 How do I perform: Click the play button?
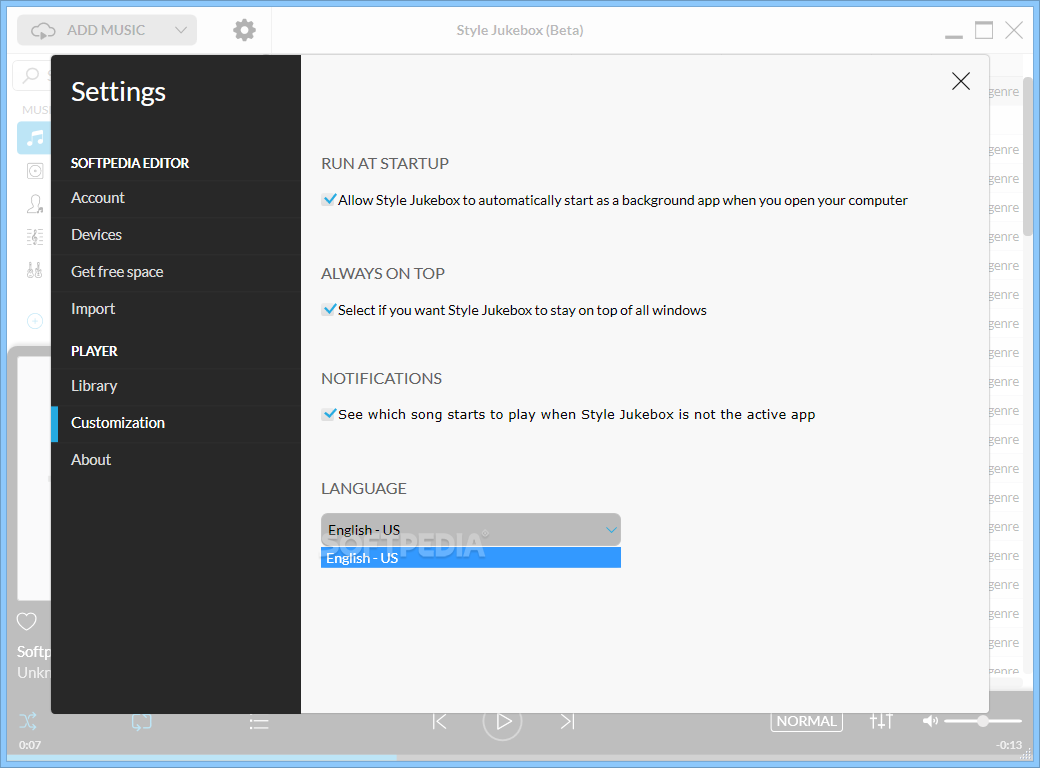pos(503,721)
